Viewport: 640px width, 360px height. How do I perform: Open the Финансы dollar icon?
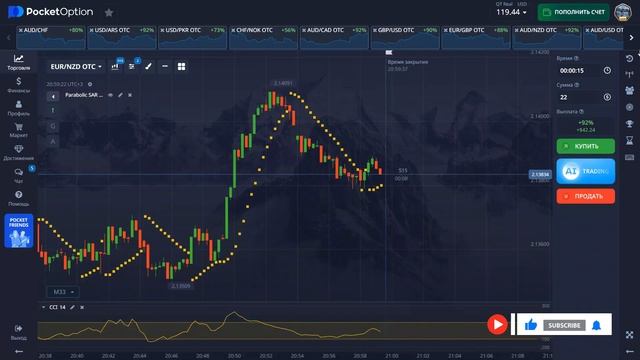pos(18,81)
